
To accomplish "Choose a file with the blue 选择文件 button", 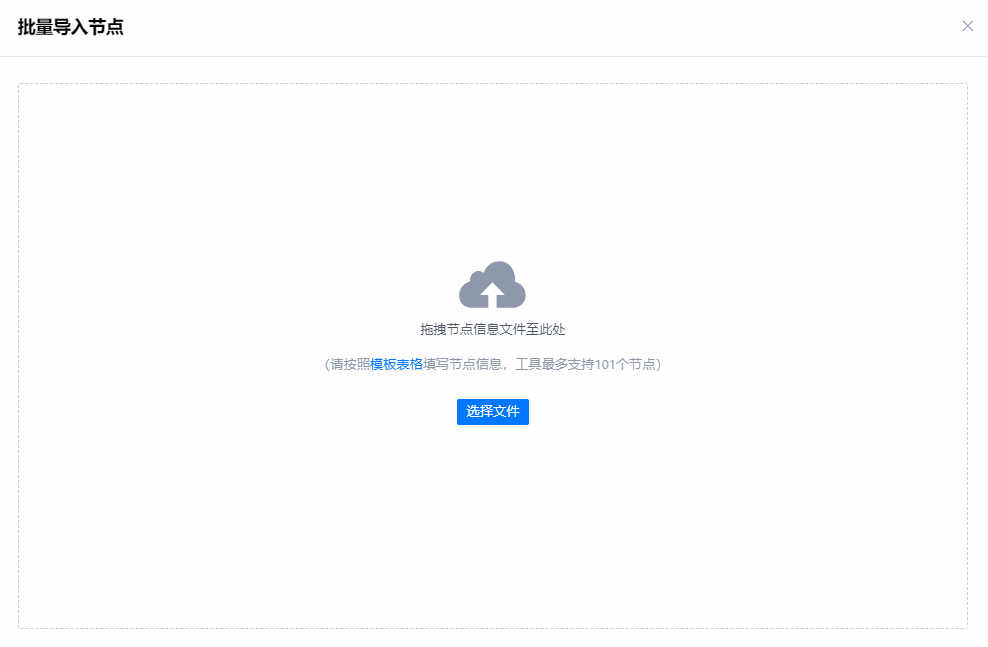I will click(x=493, y=411).
